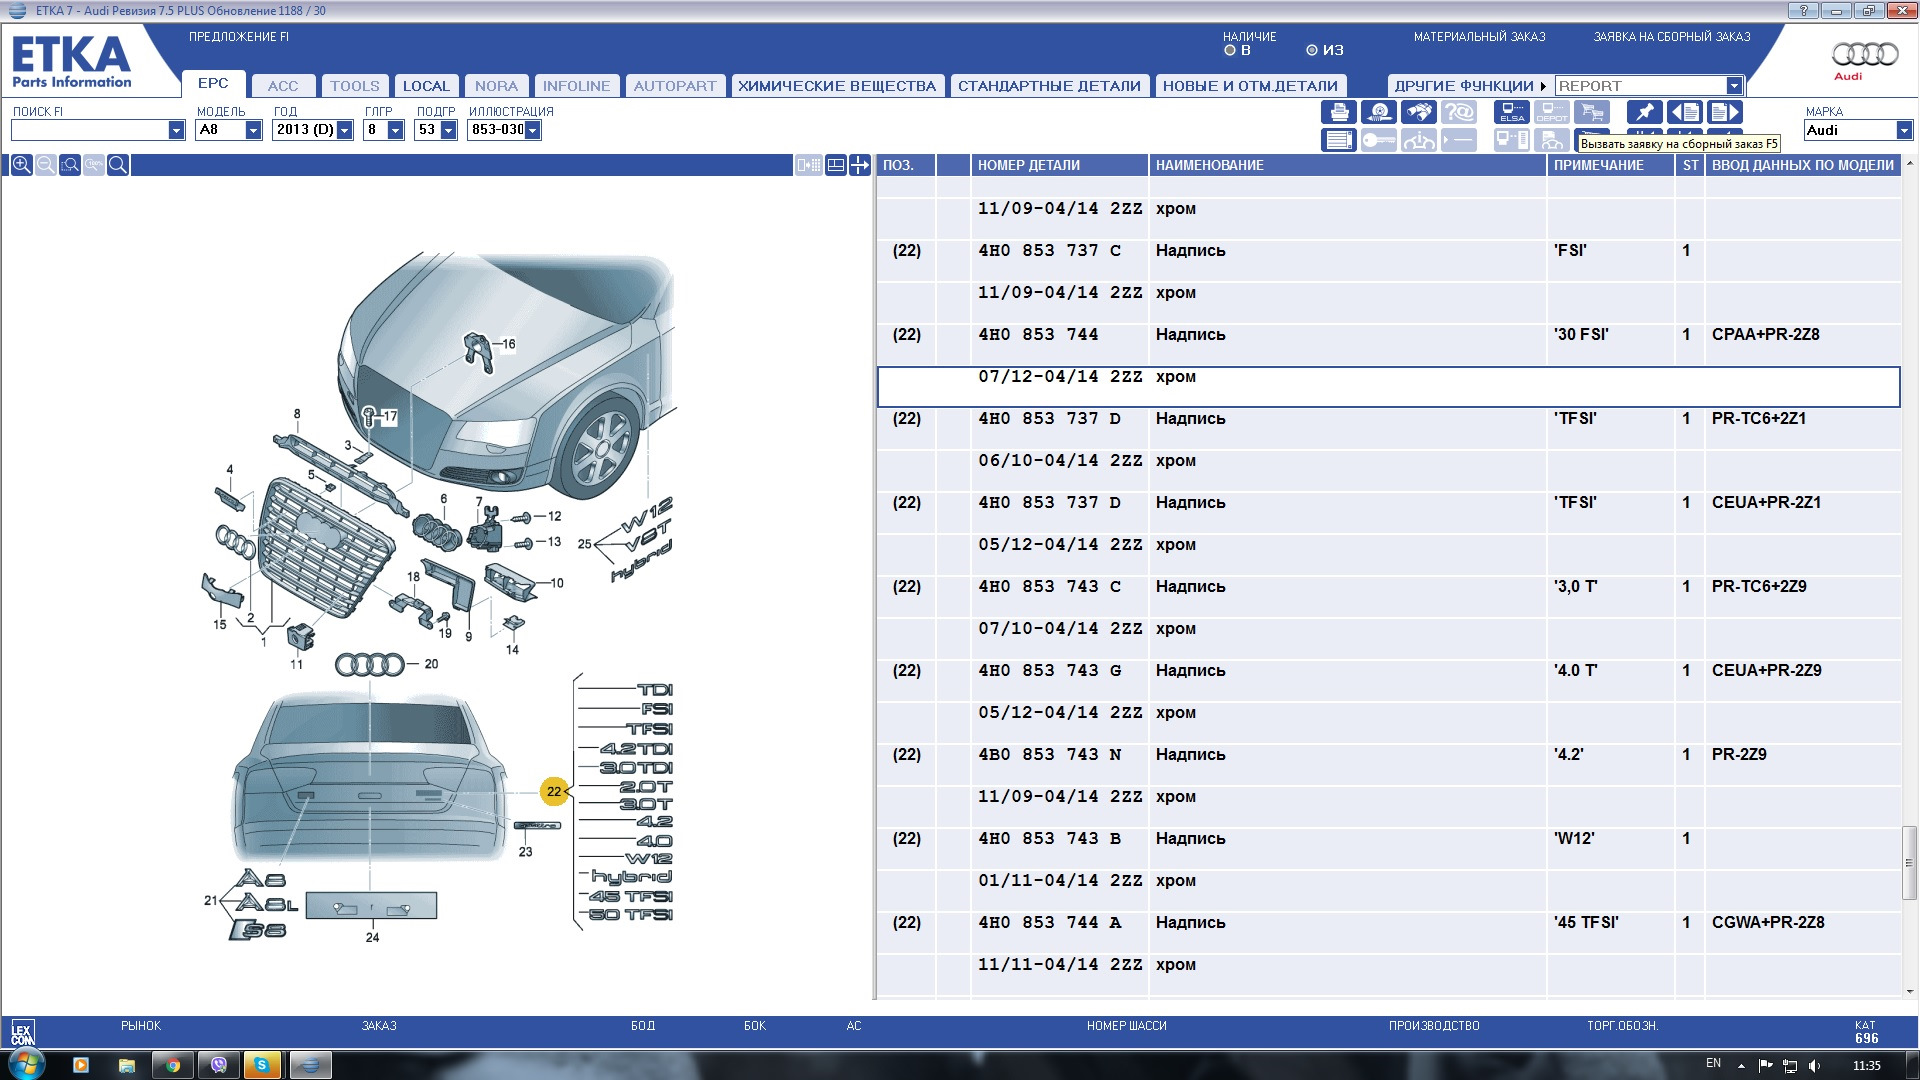
Task: Switch to the ХИМИЧЕСКИЕ ВЕЩЕСТВА tab
Action: pos(837,86)
